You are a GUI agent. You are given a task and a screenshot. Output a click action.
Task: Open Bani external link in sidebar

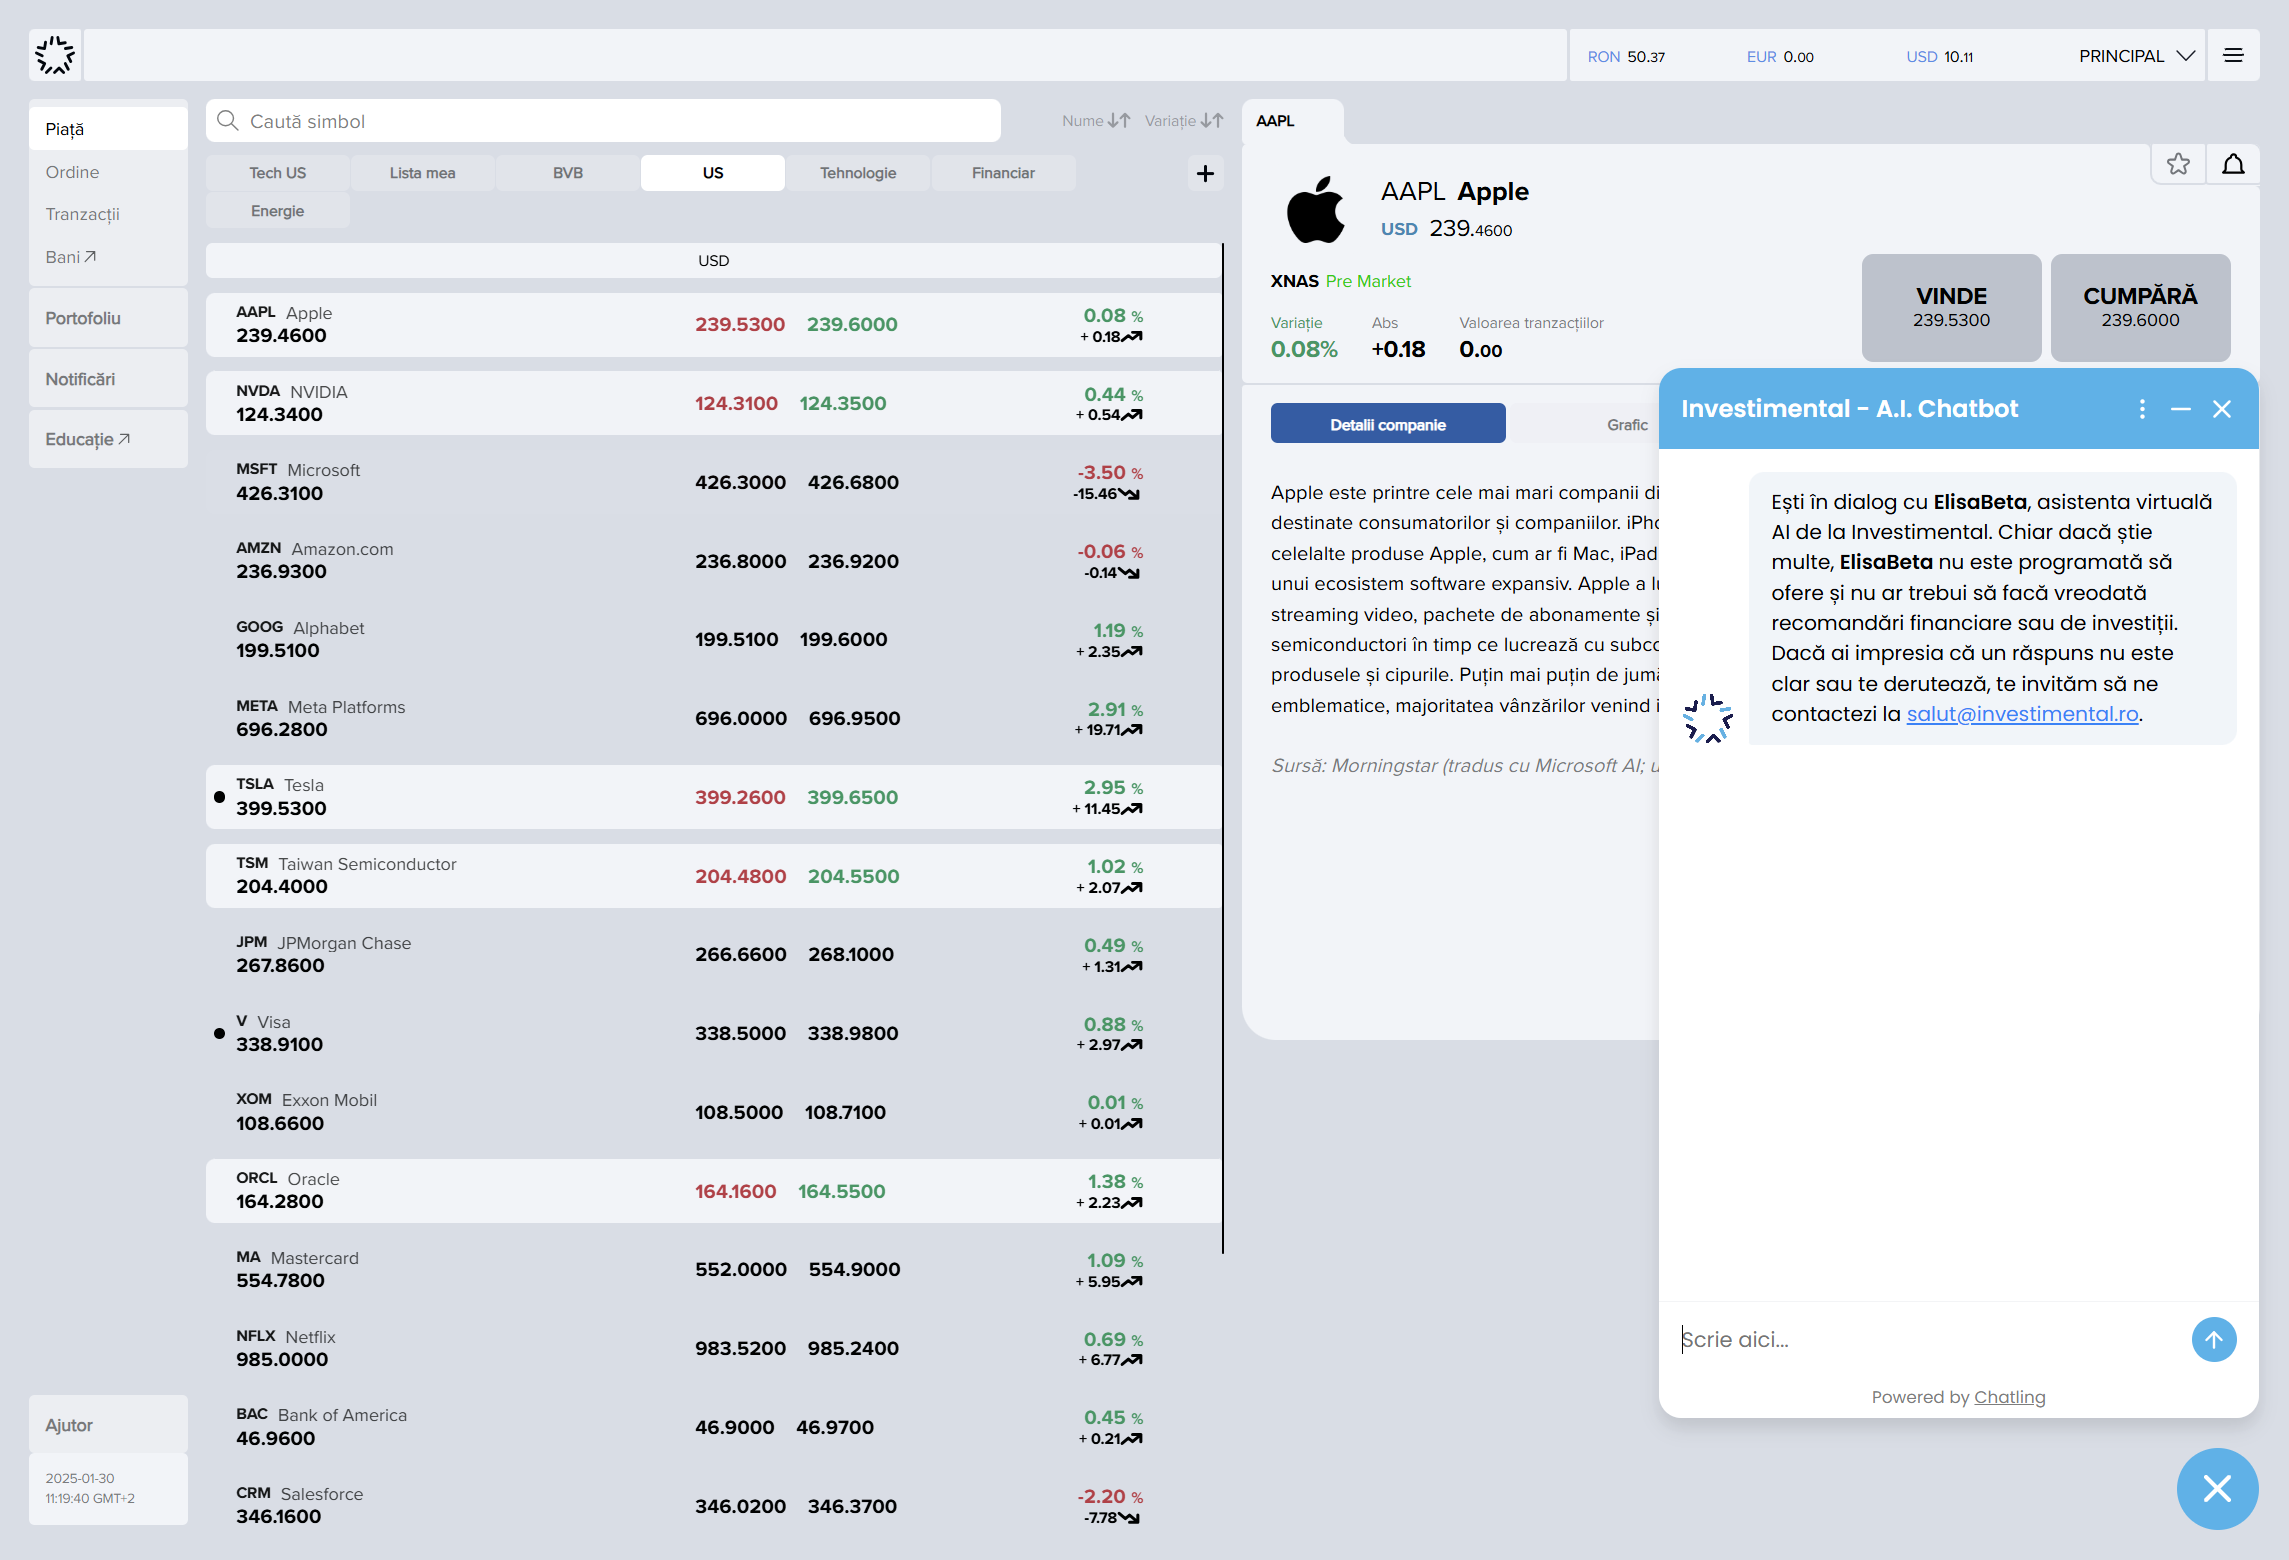[70, 257]
